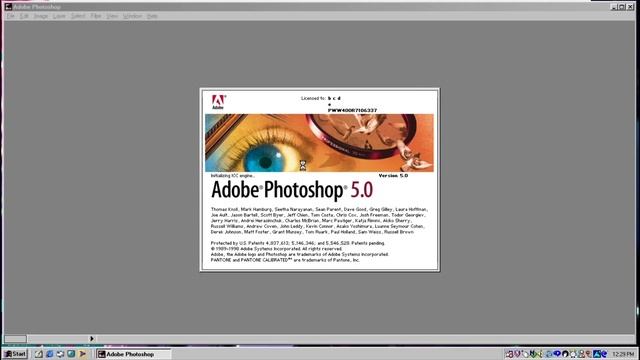Click the serial number PWW400R7106337
This screenshot has width=640, height=360.
click(352, 110)
